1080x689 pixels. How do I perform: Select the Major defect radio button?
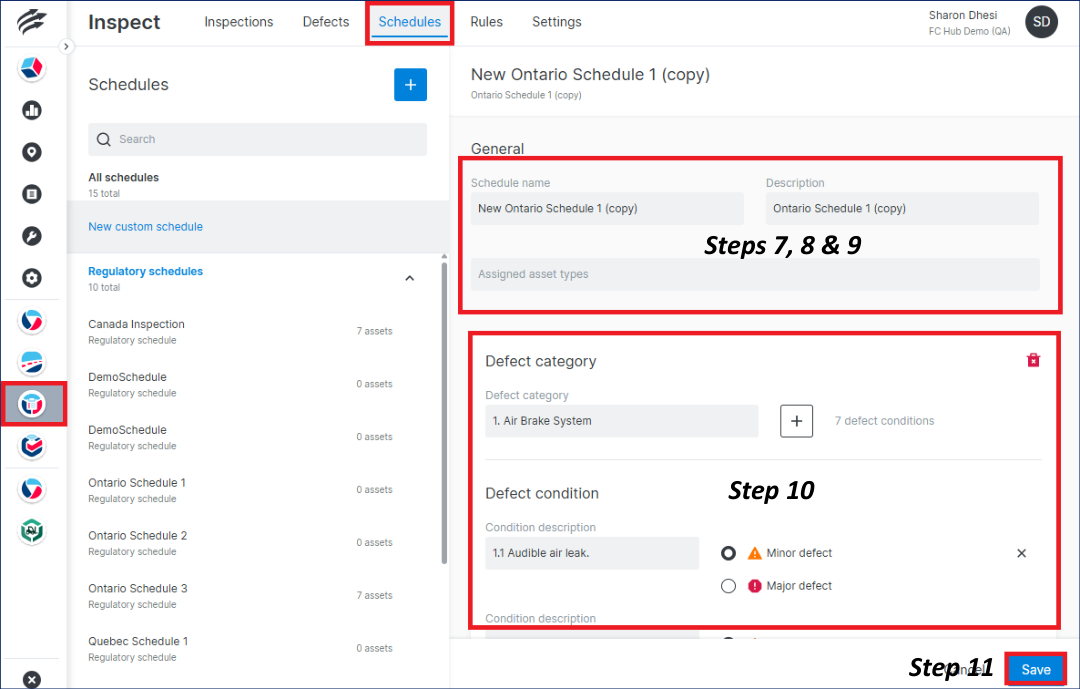point(729,586)
